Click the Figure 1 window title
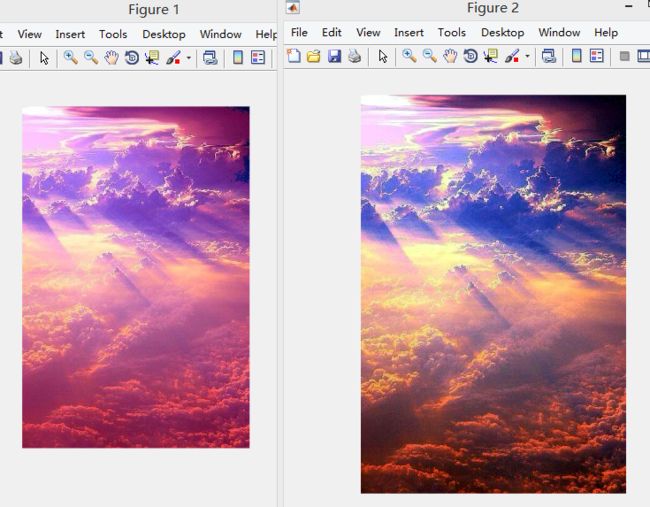Image resolution: width=650 pixels, height=507 pixels. click(x=154, y=10)
